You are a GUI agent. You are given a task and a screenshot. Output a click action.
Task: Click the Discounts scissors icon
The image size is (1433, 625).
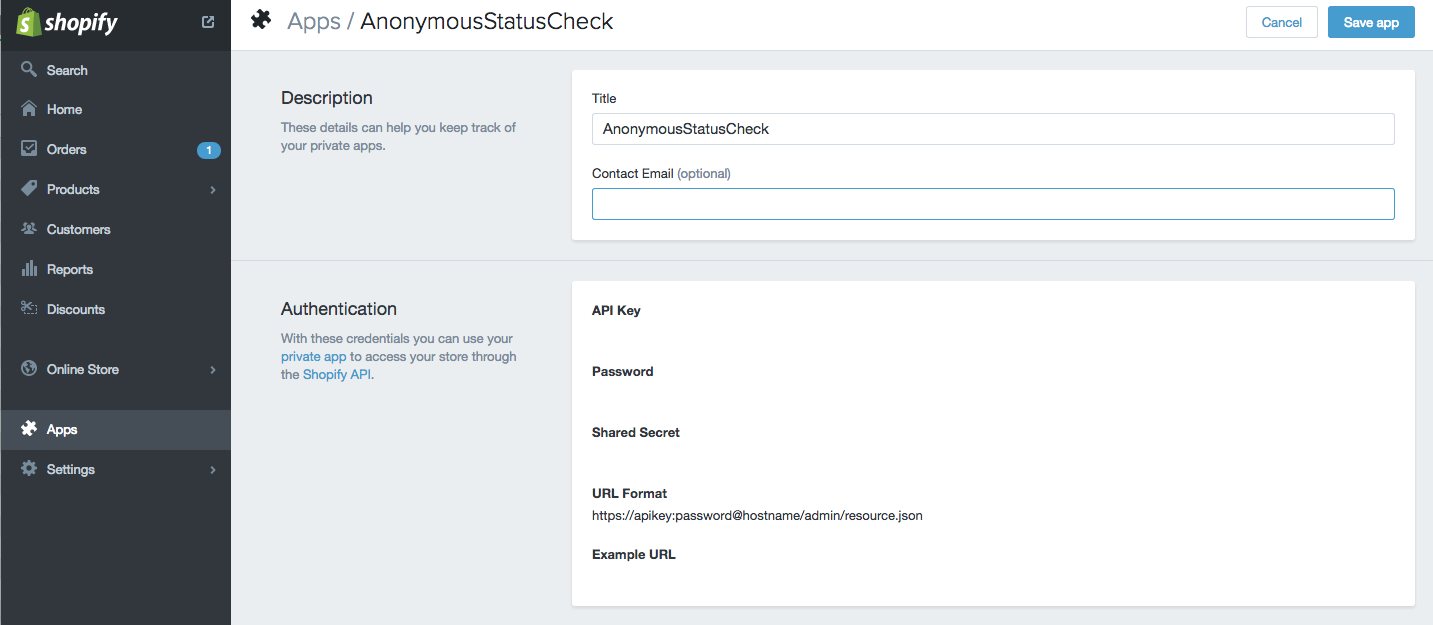coord(29,309)
